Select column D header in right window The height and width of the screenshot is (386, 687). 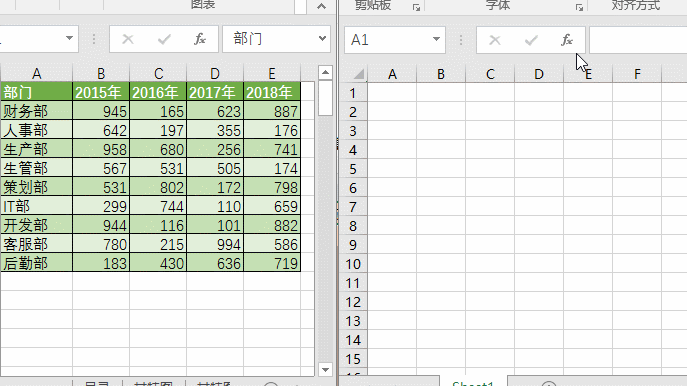click(x=539, y=74)
